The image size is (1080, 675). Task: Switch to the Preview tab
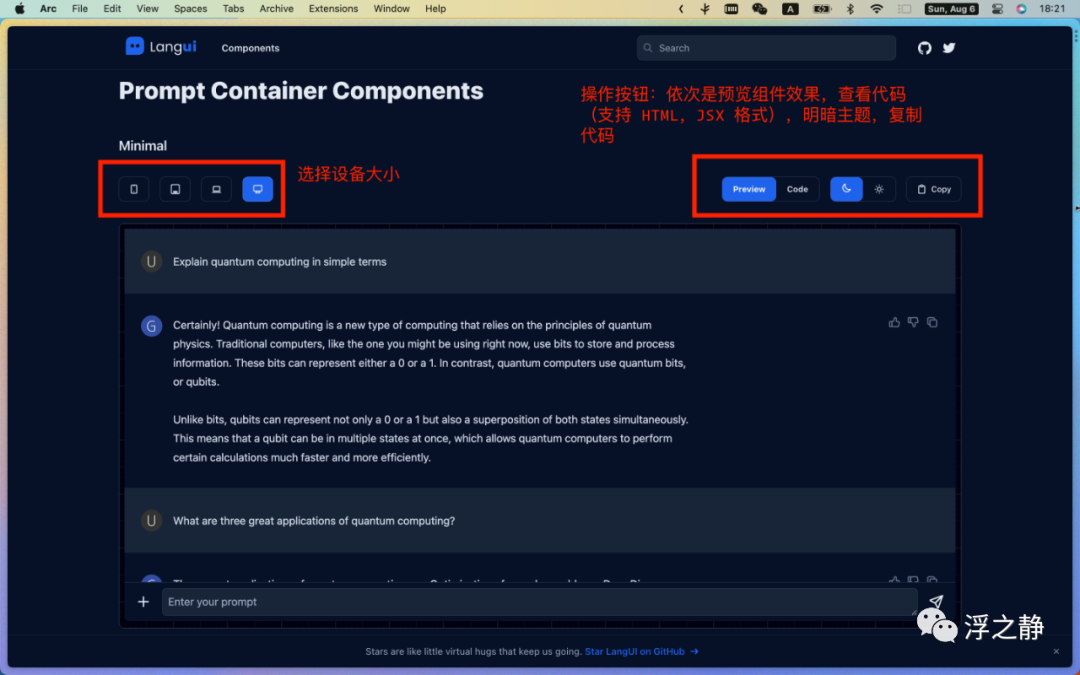pyautogui.click(x=749, y=189)
